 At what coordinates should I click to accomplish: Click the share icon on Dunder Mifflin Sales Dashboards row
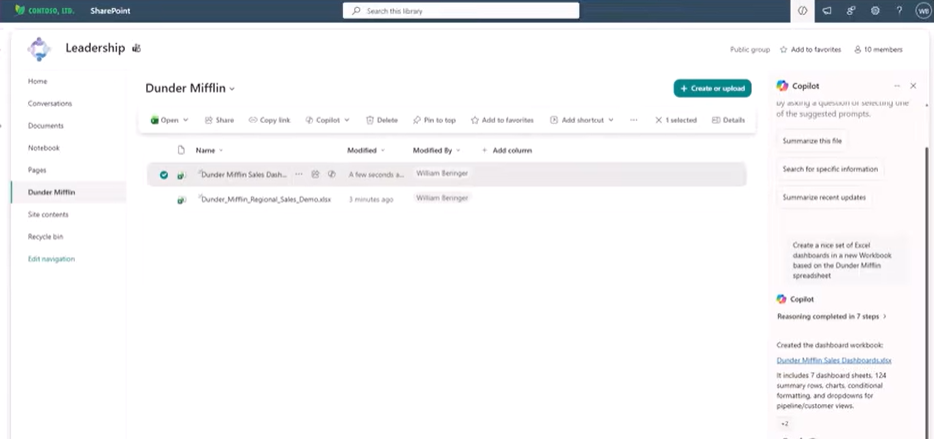[316, 175]
